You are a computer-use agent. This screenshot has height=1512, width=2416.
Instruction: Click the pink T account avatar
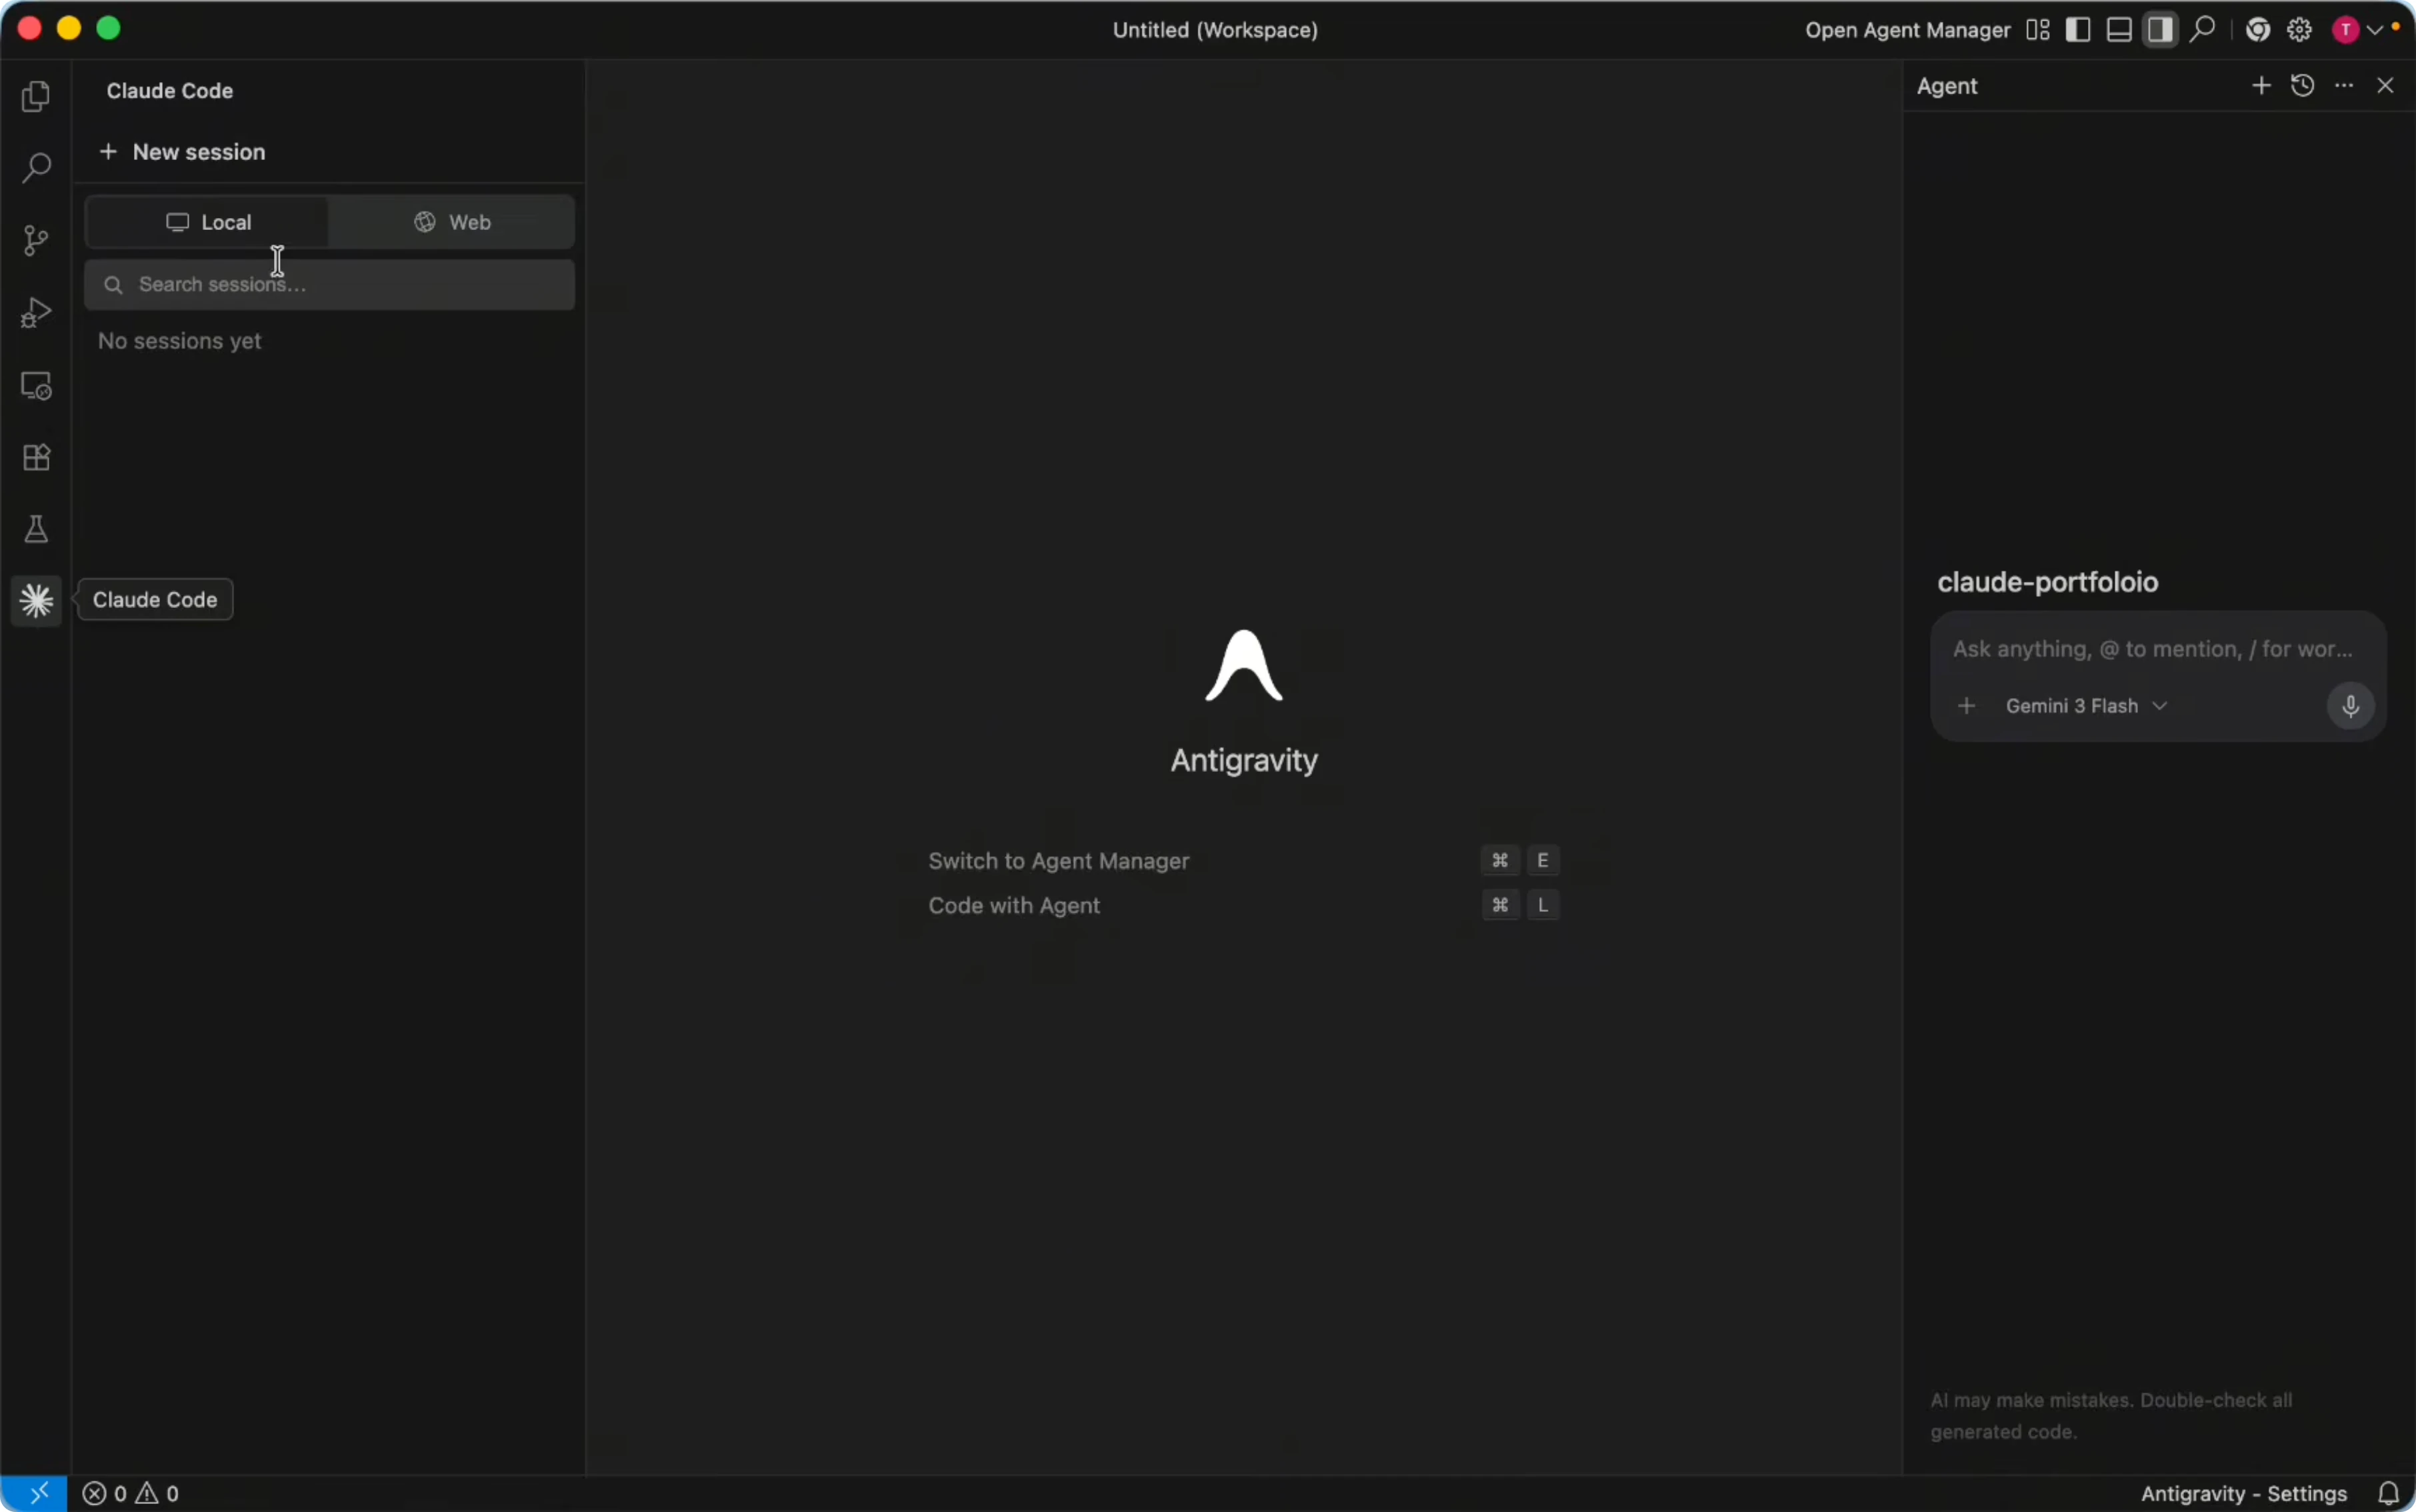point(2345,30)
